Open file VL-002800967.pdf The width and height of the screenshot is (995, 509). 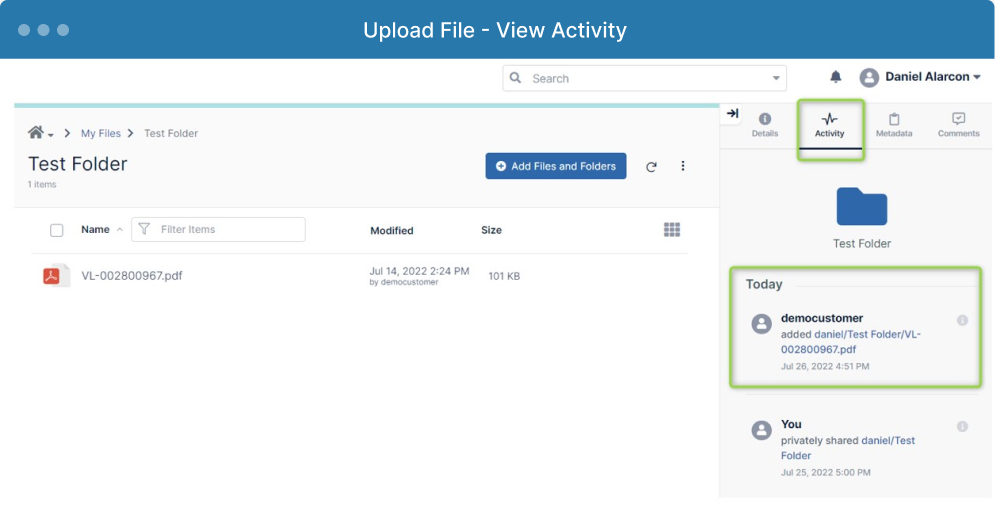click(132, 275)
